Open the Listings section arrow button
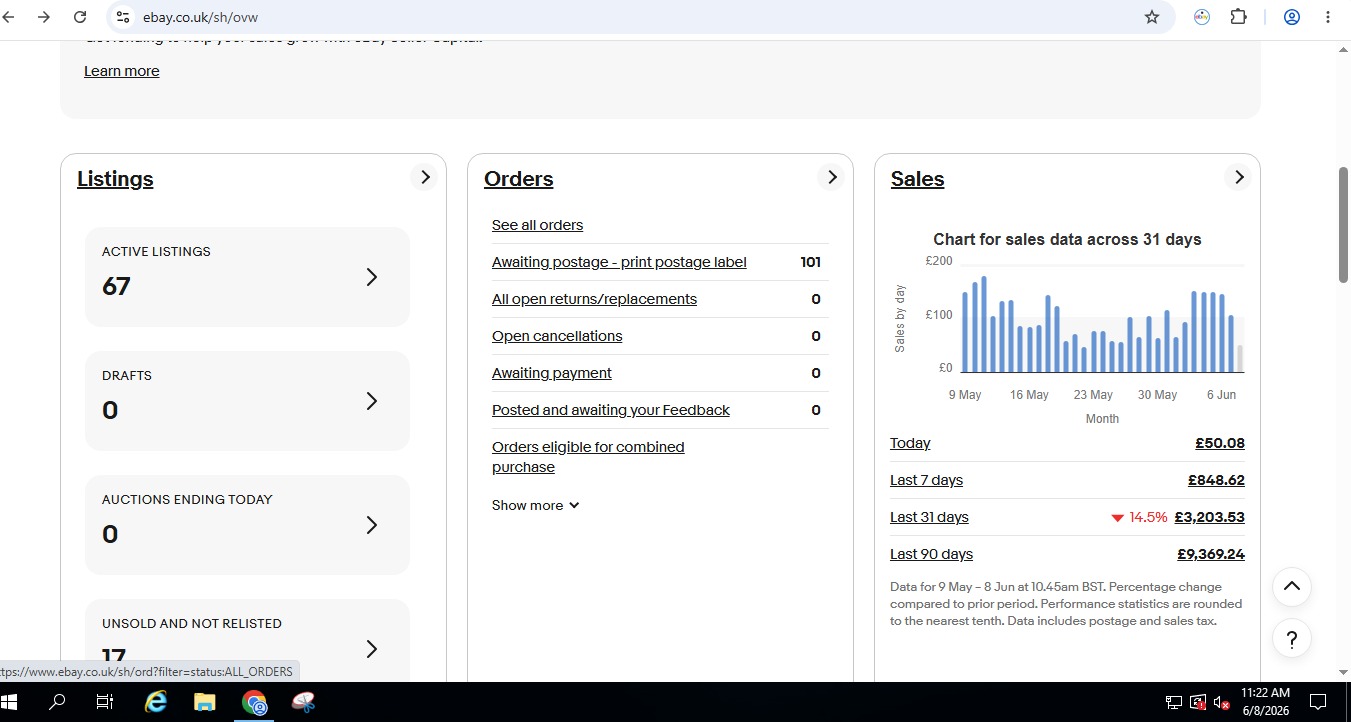Screen dimensions: 1351x722 pyautogui.click(x=425, y=177)
